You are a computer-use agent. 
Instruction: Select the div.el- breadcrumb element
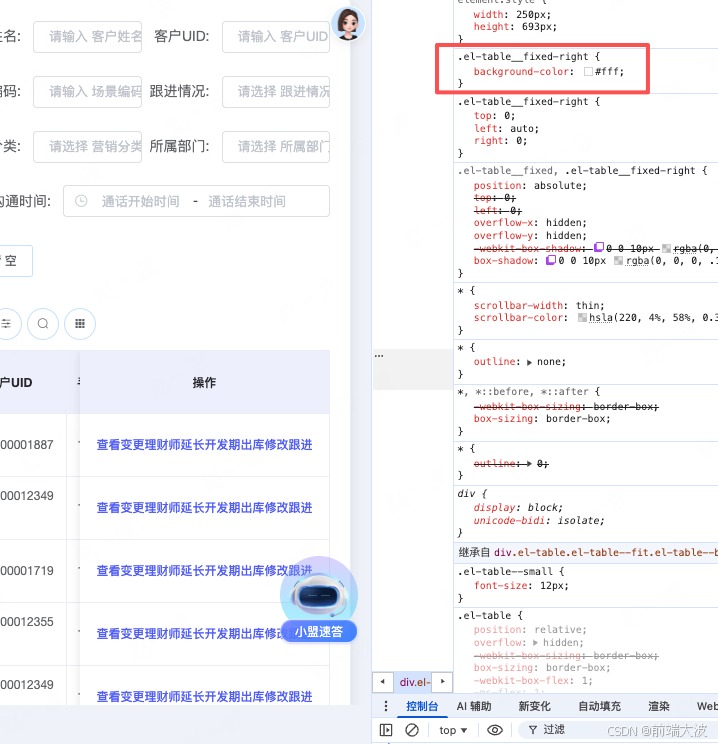tap(415, 682)
